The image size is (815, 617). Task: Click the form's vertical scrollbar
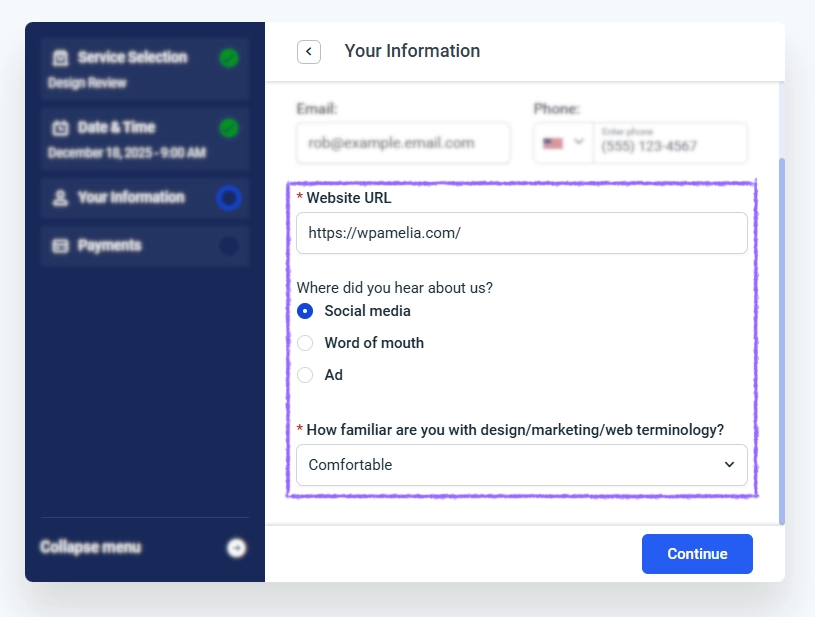point(781,340)
